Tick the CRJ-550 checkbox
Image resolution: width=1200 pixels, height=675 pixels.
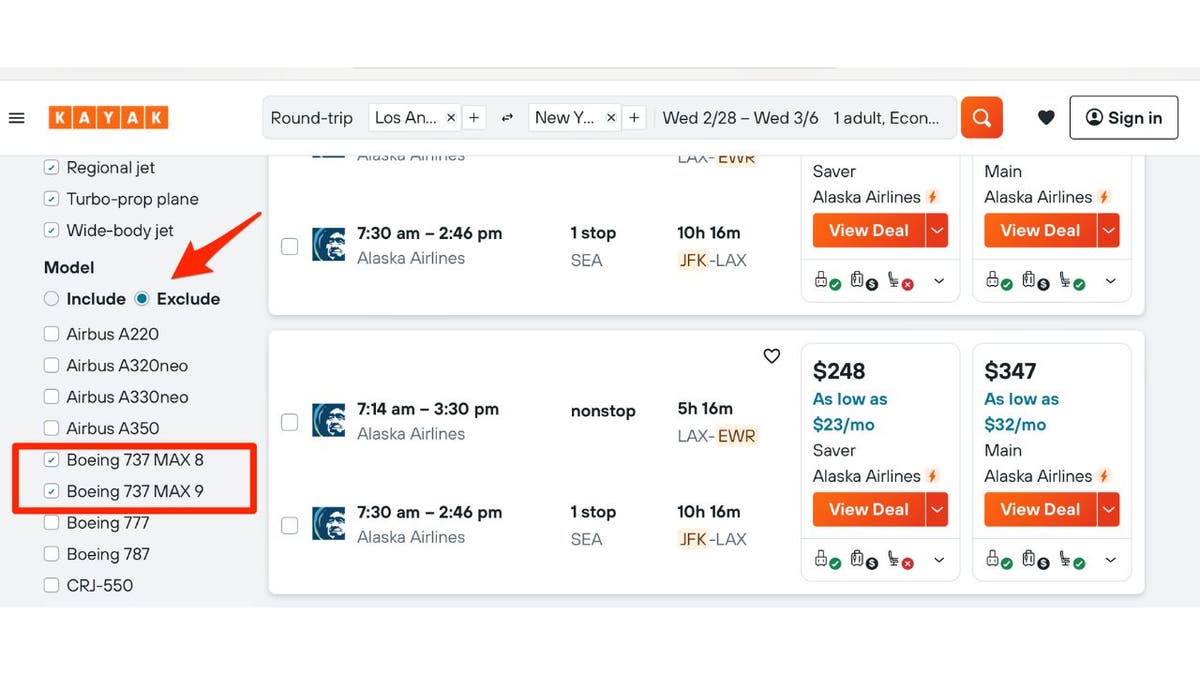coord(51,585)
